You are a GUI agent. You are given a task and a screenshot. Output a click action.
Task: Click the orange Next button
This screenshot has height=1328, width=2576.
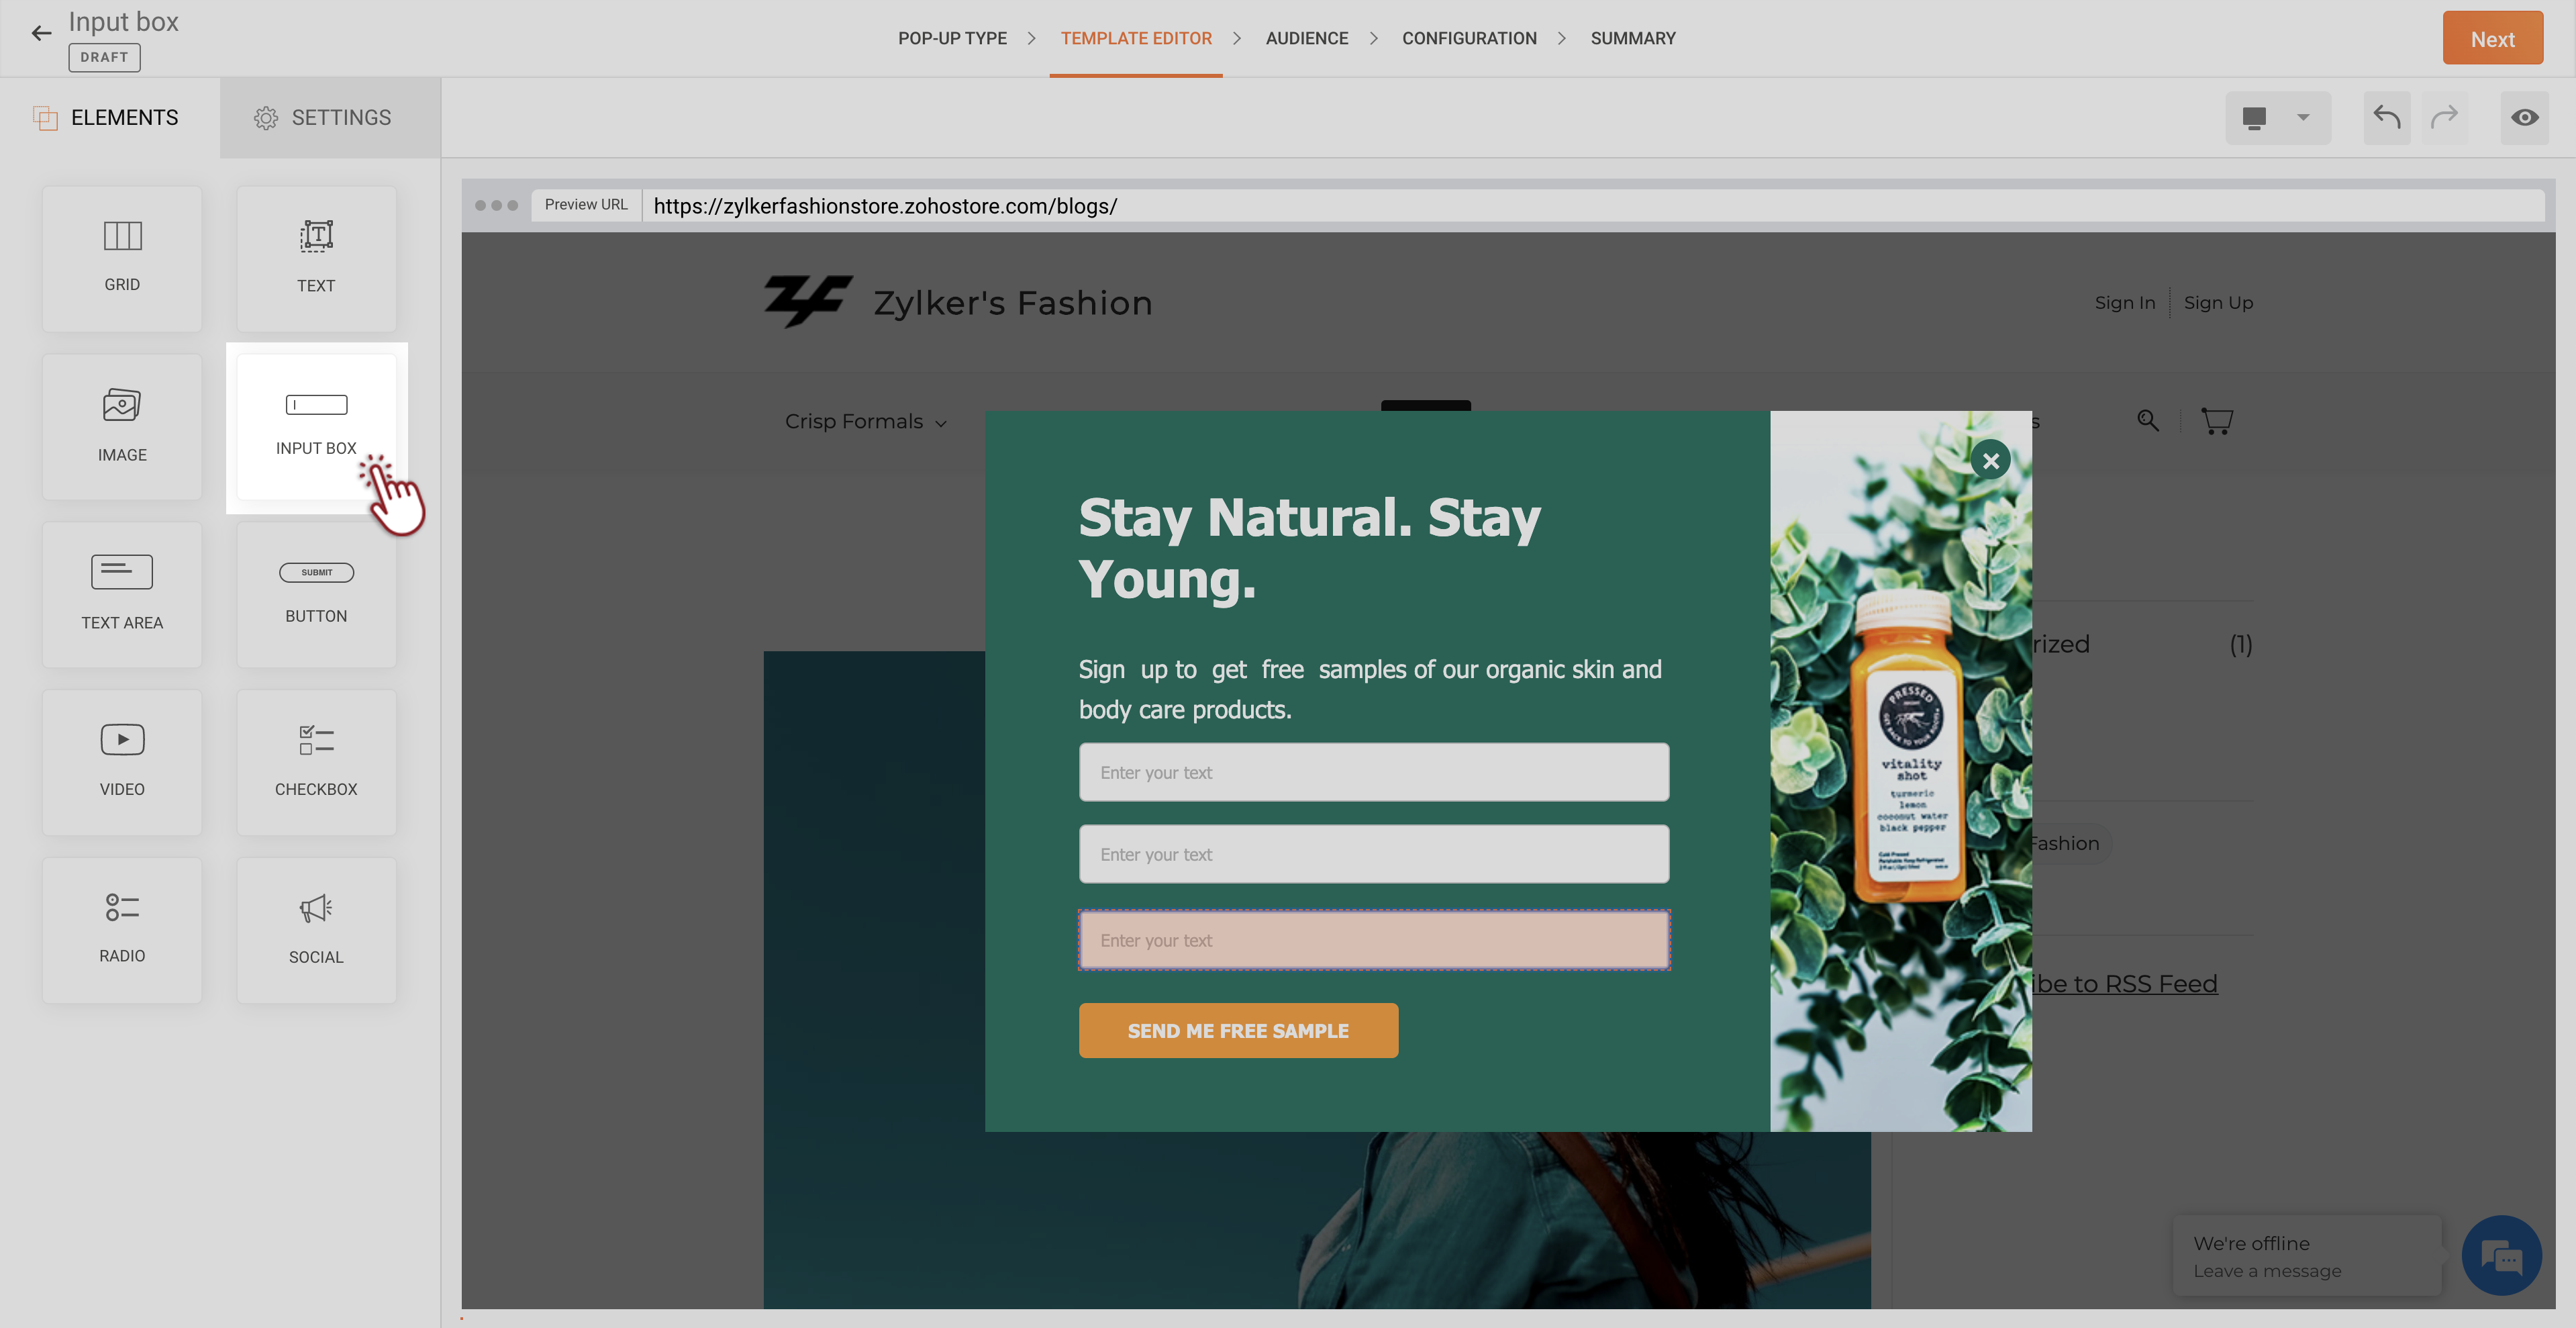pyautogui.click(x=2492, y=38)
